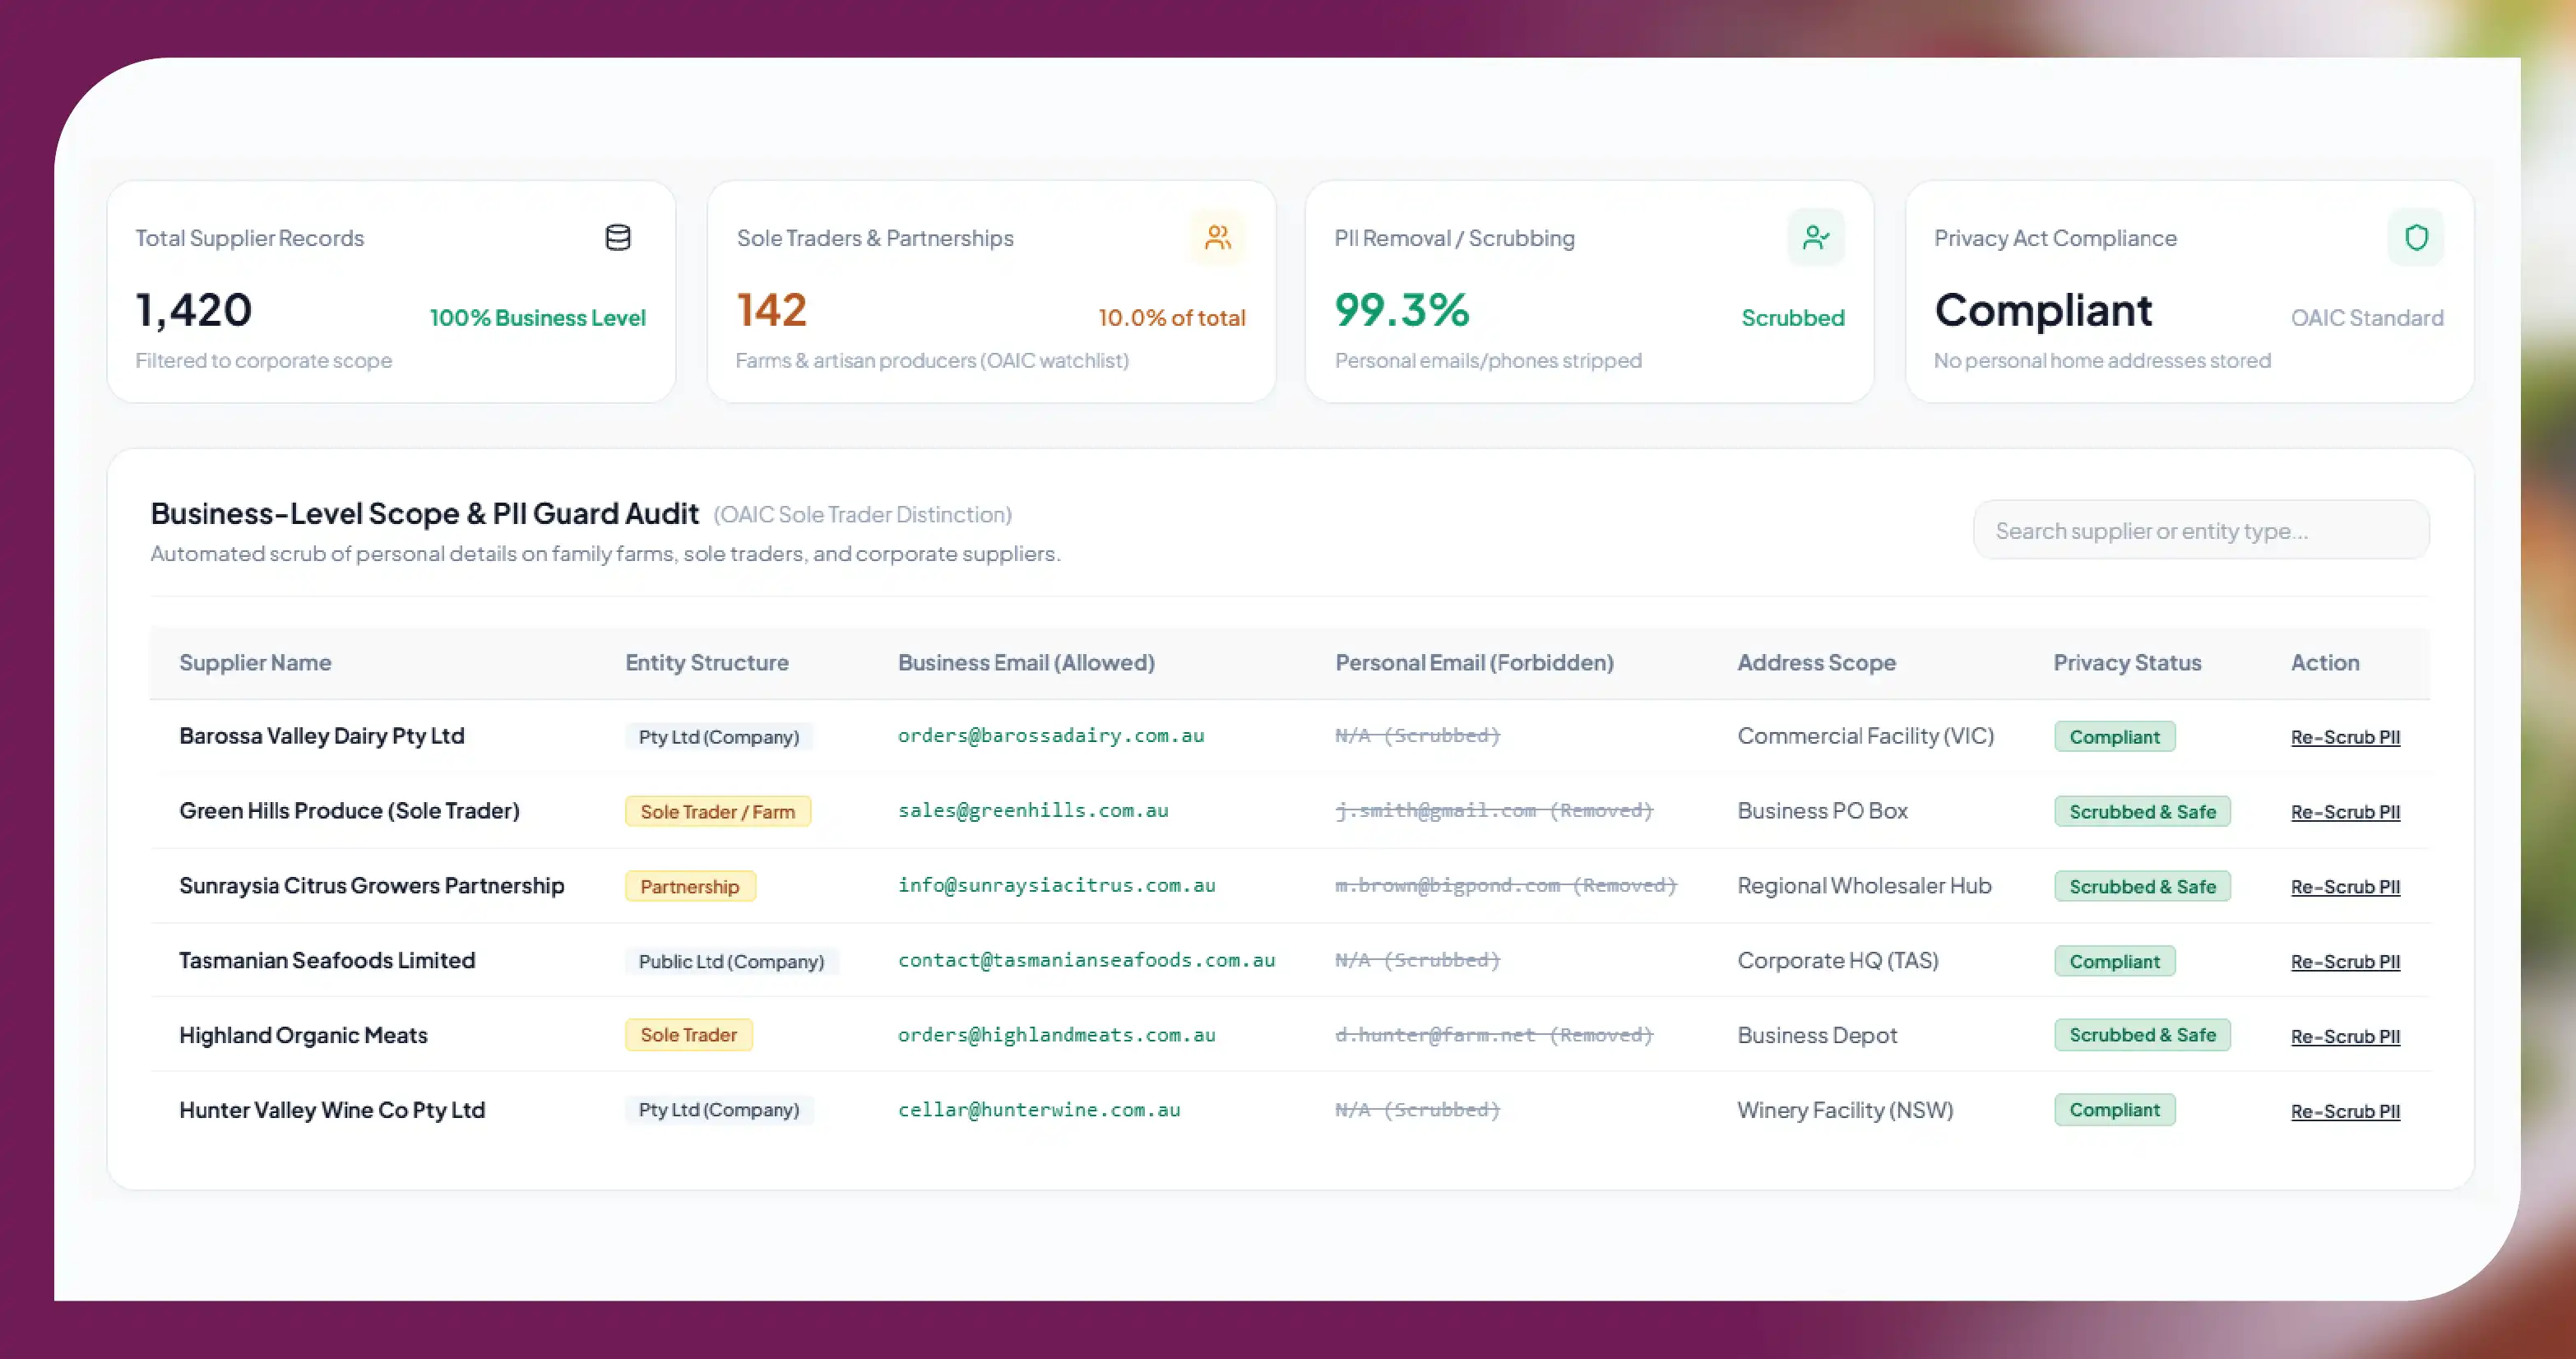Click sales@greenhills.com.au email
The width and height of the screenshot is (2576, 1359).
(1033, 811)
